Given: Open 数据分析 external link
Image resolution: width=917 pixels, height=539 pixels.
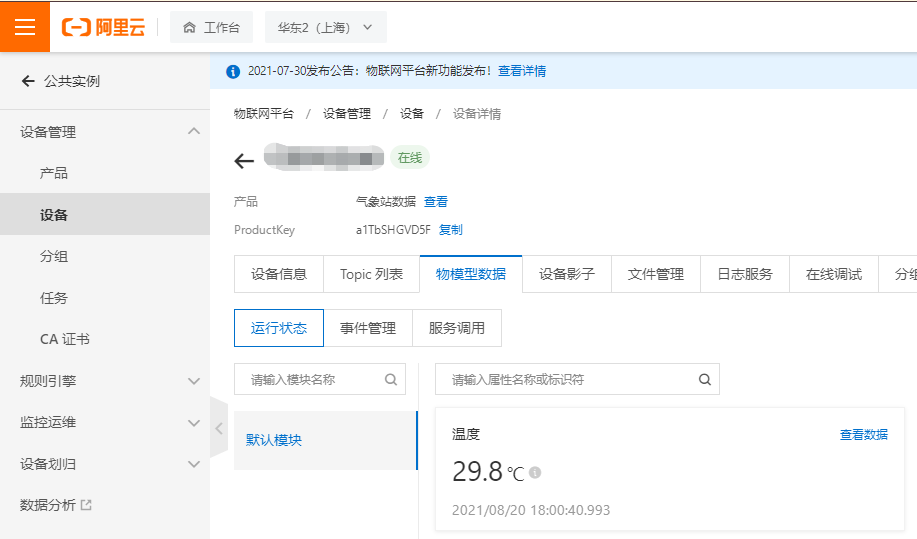Looking at the screenshot, I should 56,505.
